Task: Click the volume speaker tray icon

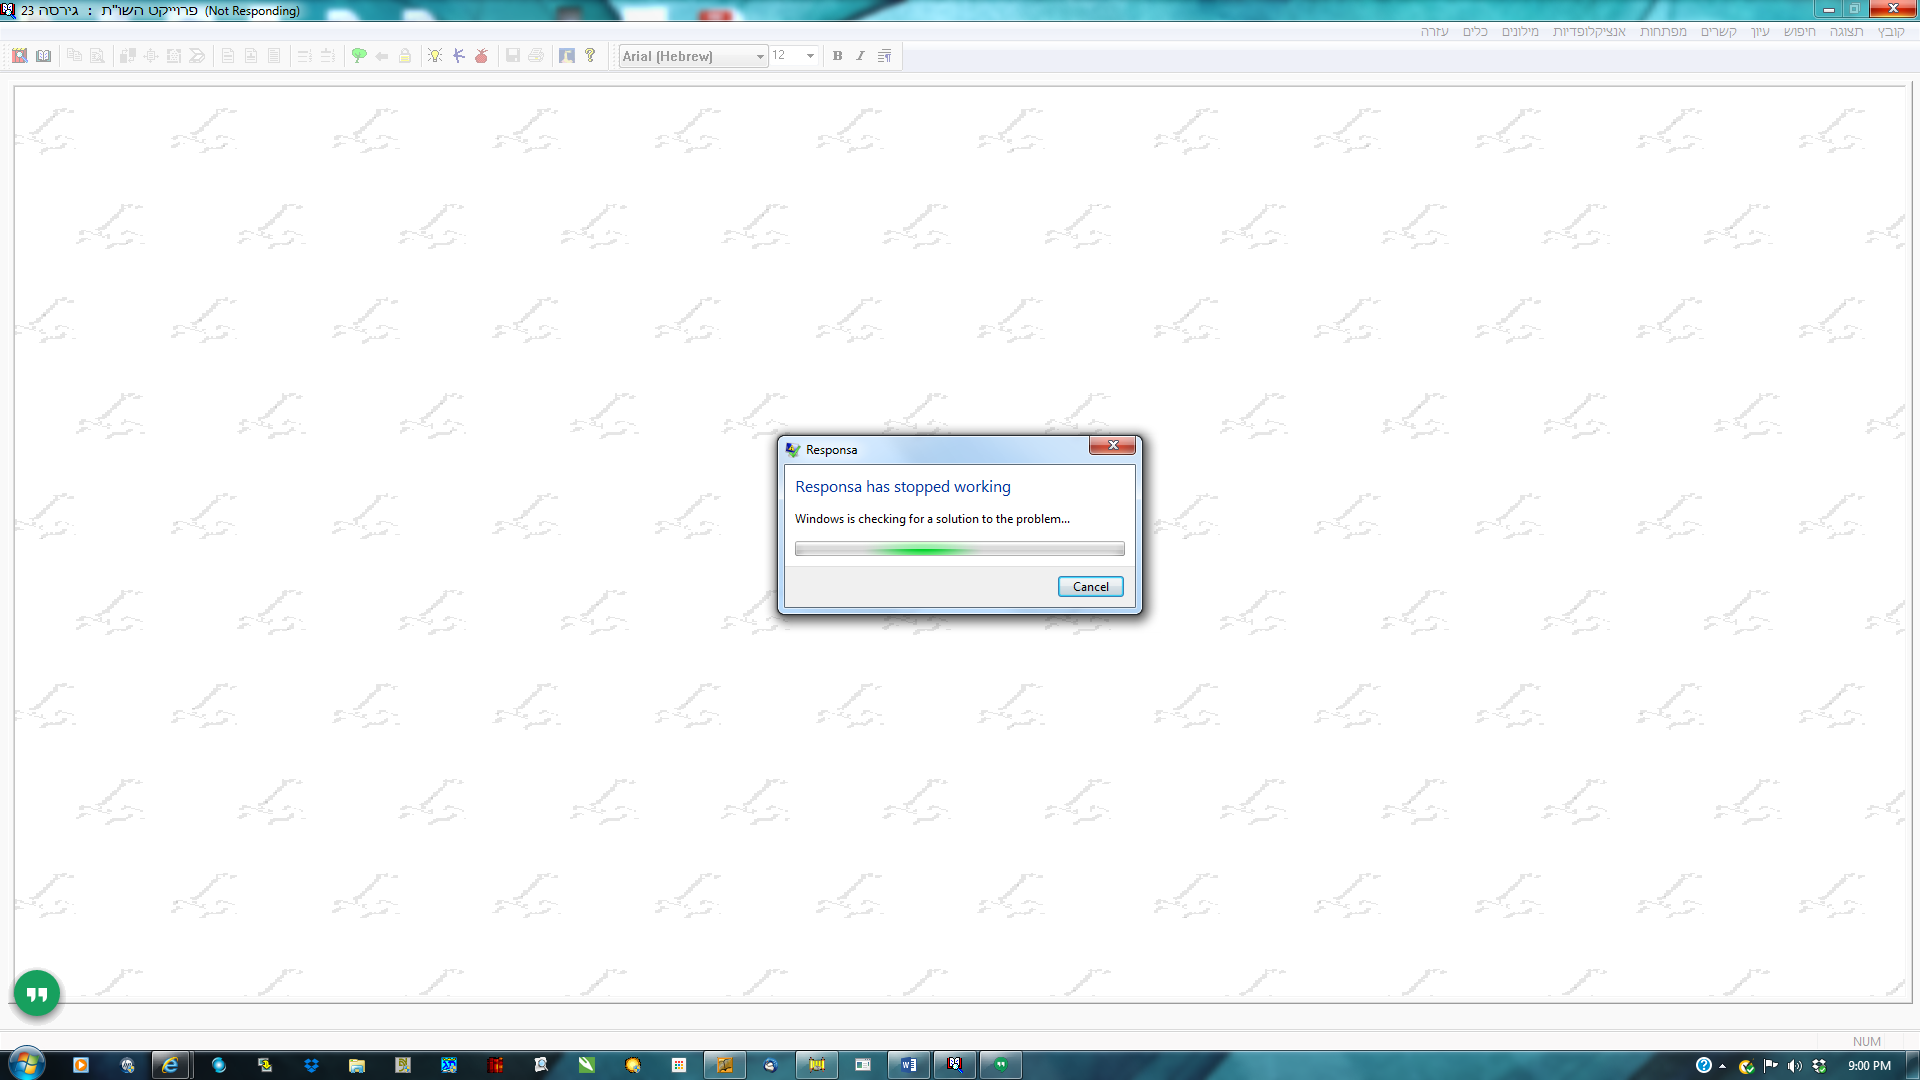Action: point(1795,1066)
